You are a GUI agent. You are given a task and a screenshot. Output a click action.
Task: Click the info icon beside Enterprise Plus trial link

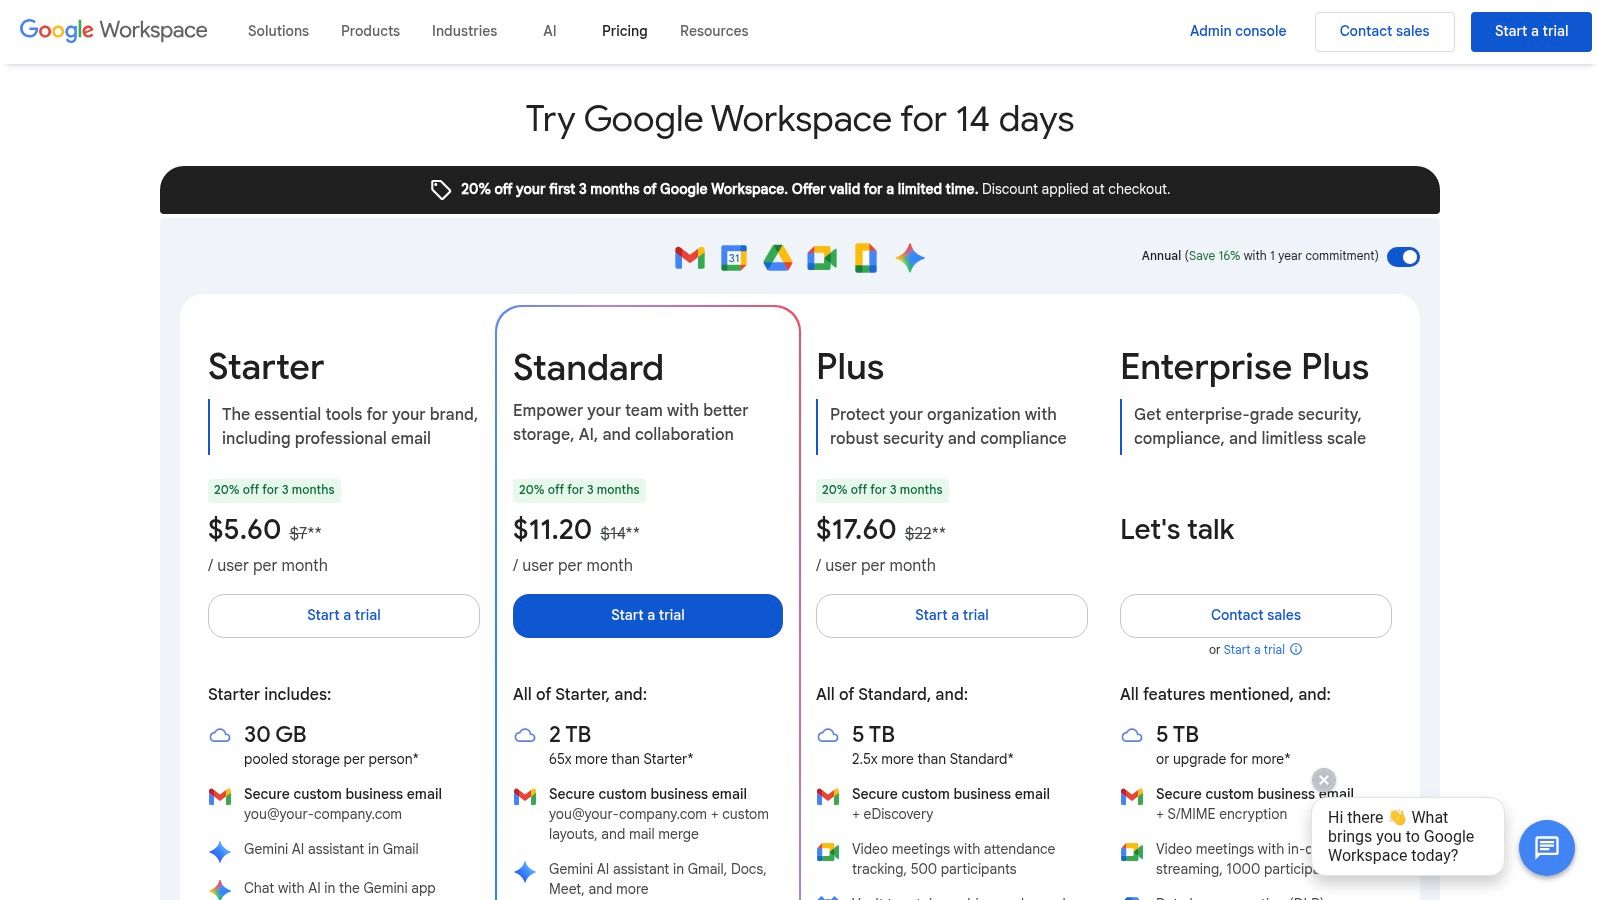[1296, 649]
